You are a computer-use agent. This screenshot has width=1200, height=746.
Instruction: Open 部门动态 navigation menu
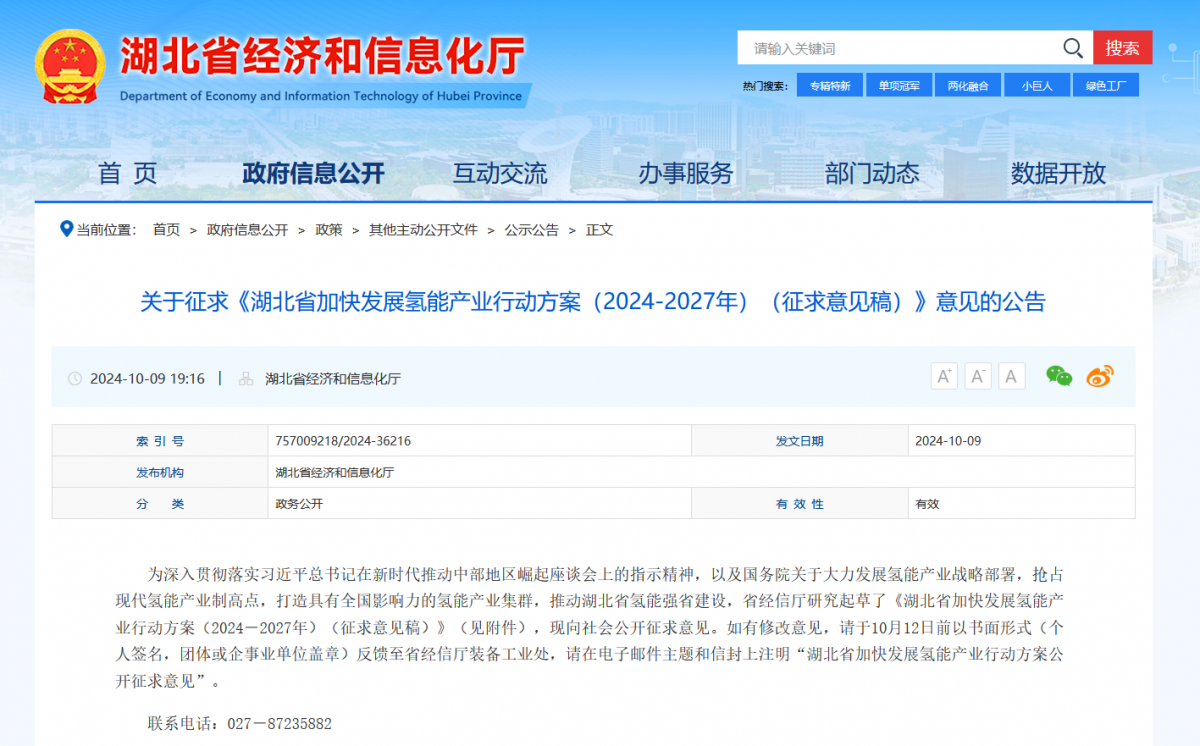point(872,173)
